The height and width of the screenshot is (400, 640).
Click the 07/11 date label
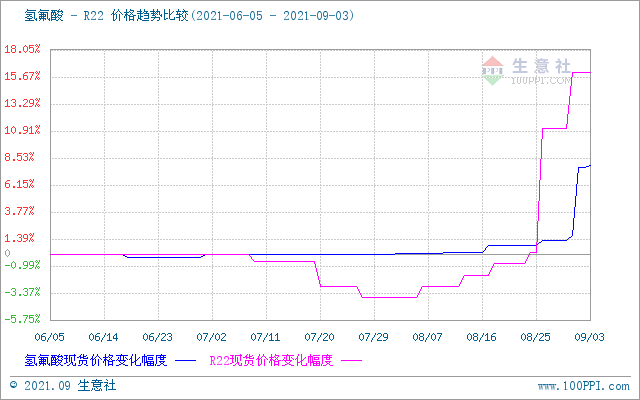(x=266, y=337)
